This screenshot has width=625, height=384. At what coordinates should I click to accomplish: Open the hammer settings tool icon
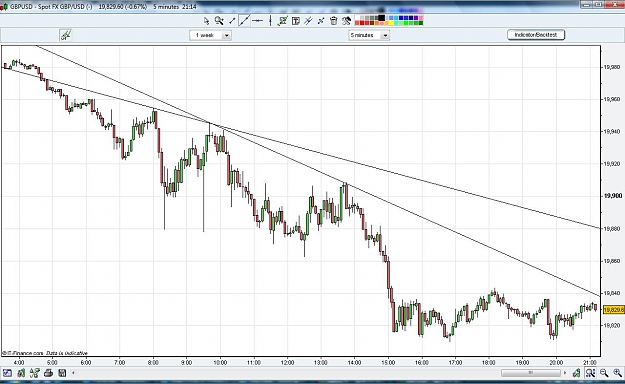[x=346, y=21]
